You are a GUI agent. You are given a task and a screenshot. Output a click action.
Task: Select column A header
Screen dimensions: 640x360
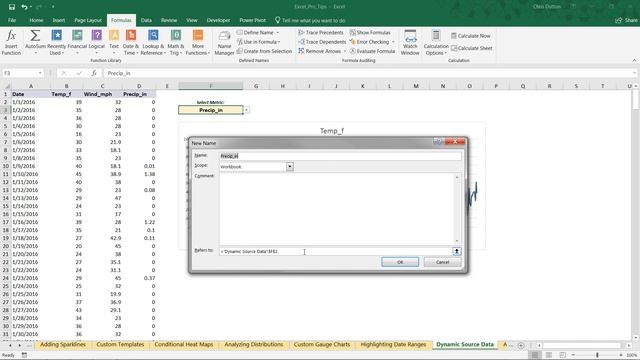[31, 86]
